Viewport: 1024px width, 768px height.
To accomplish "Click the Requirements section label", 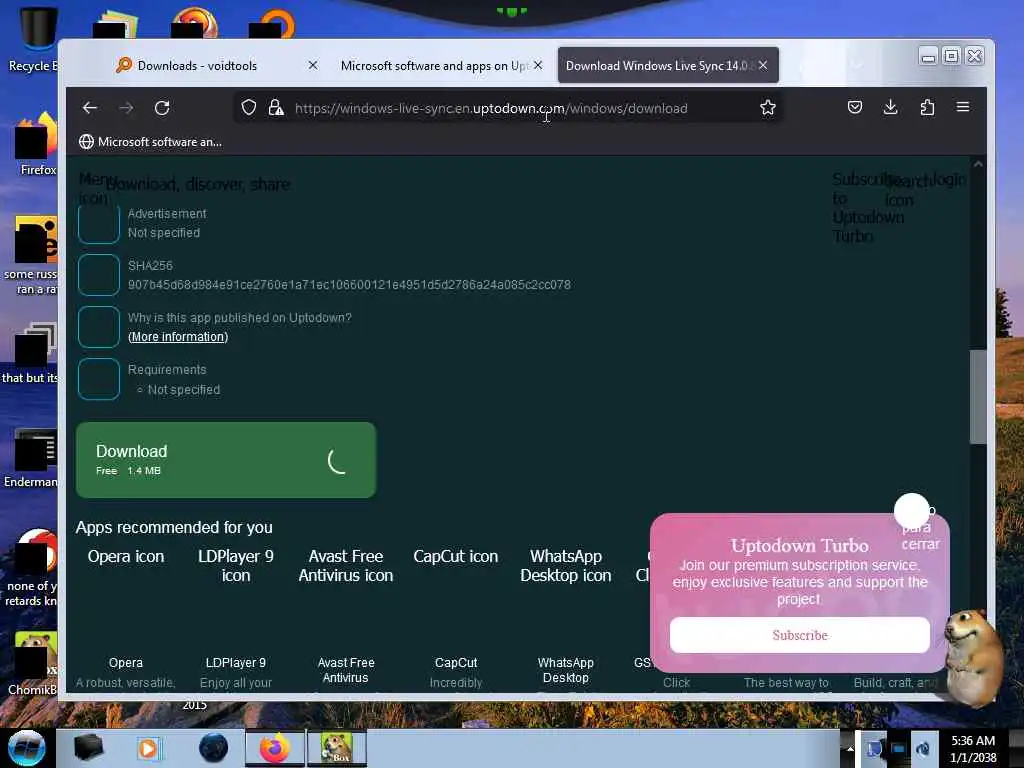I will coord(167,370).
